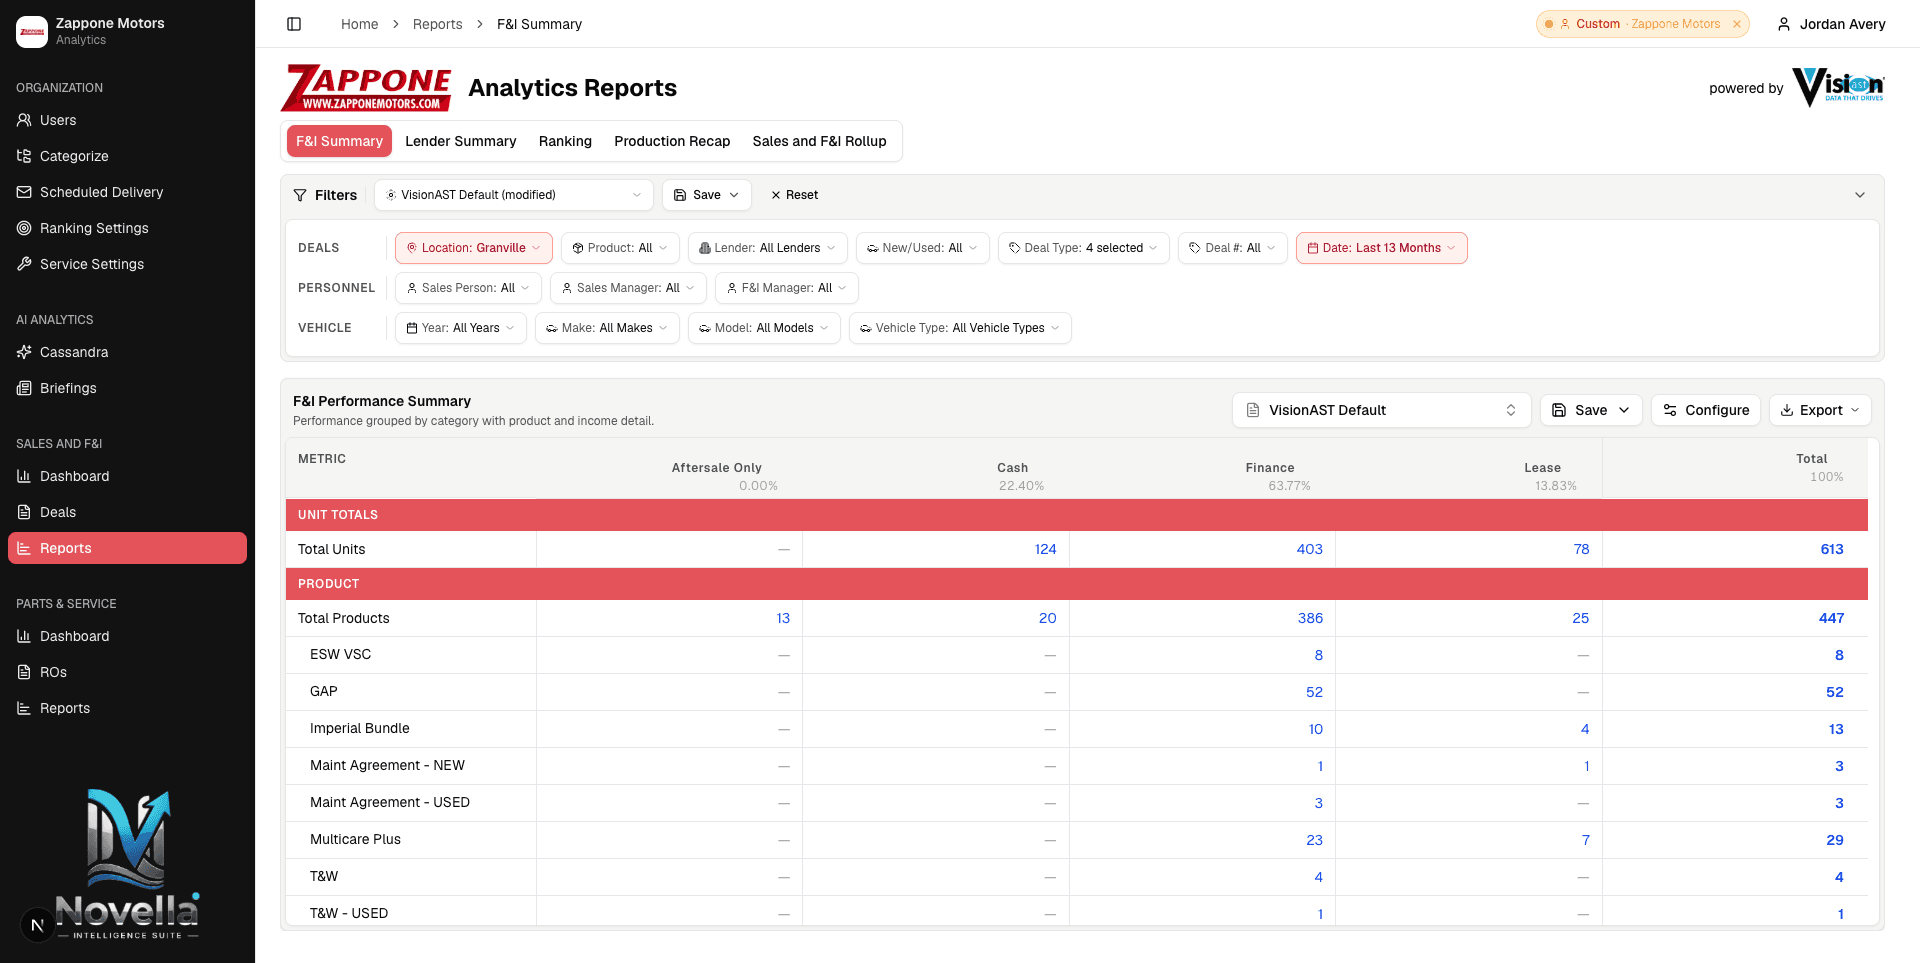Open Briefings page
The width and height of the screenshot is (1920, 963).
[127, 388]
